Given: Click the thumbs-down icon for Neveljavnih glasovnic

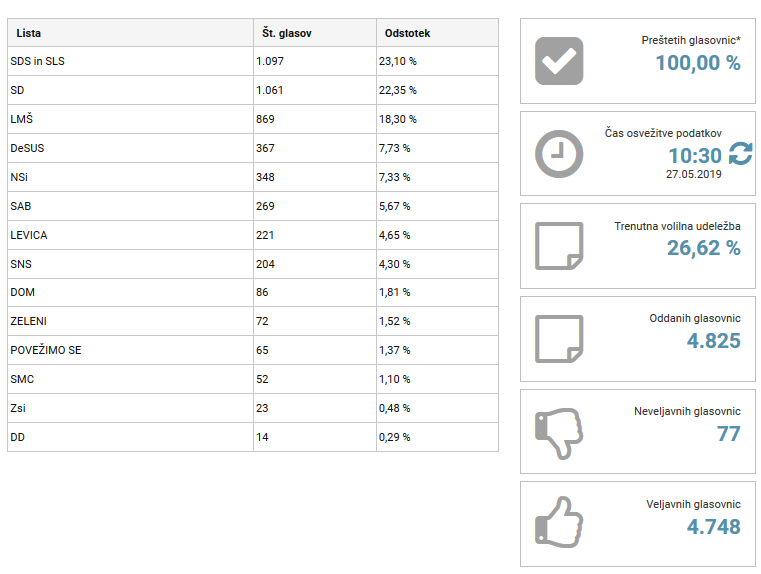Looking at the screenshot, I should pyautogui.click(x=559, y=433).
